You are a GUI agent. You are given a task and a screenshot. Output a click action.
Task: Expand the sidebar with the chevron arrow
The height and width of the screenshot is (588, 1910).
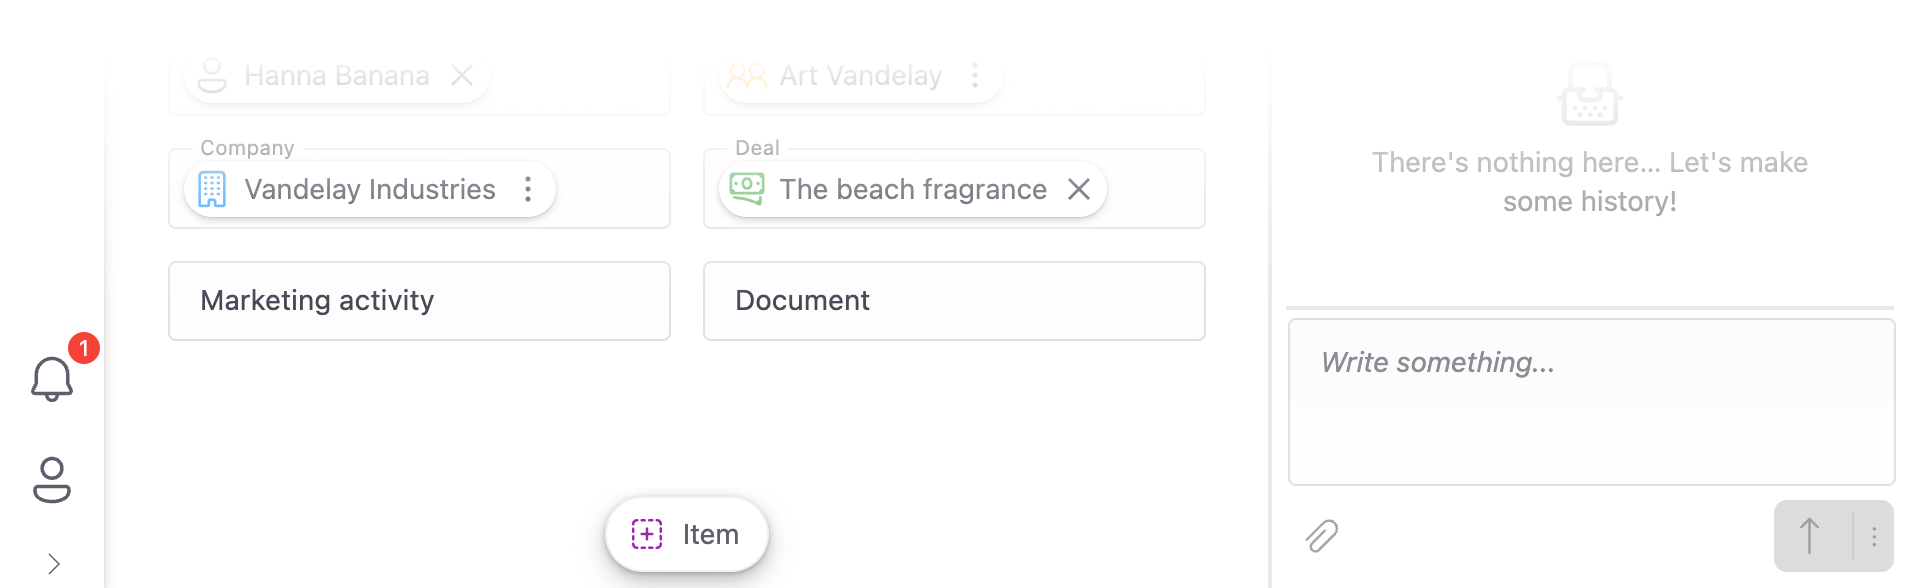click(52, 562)
